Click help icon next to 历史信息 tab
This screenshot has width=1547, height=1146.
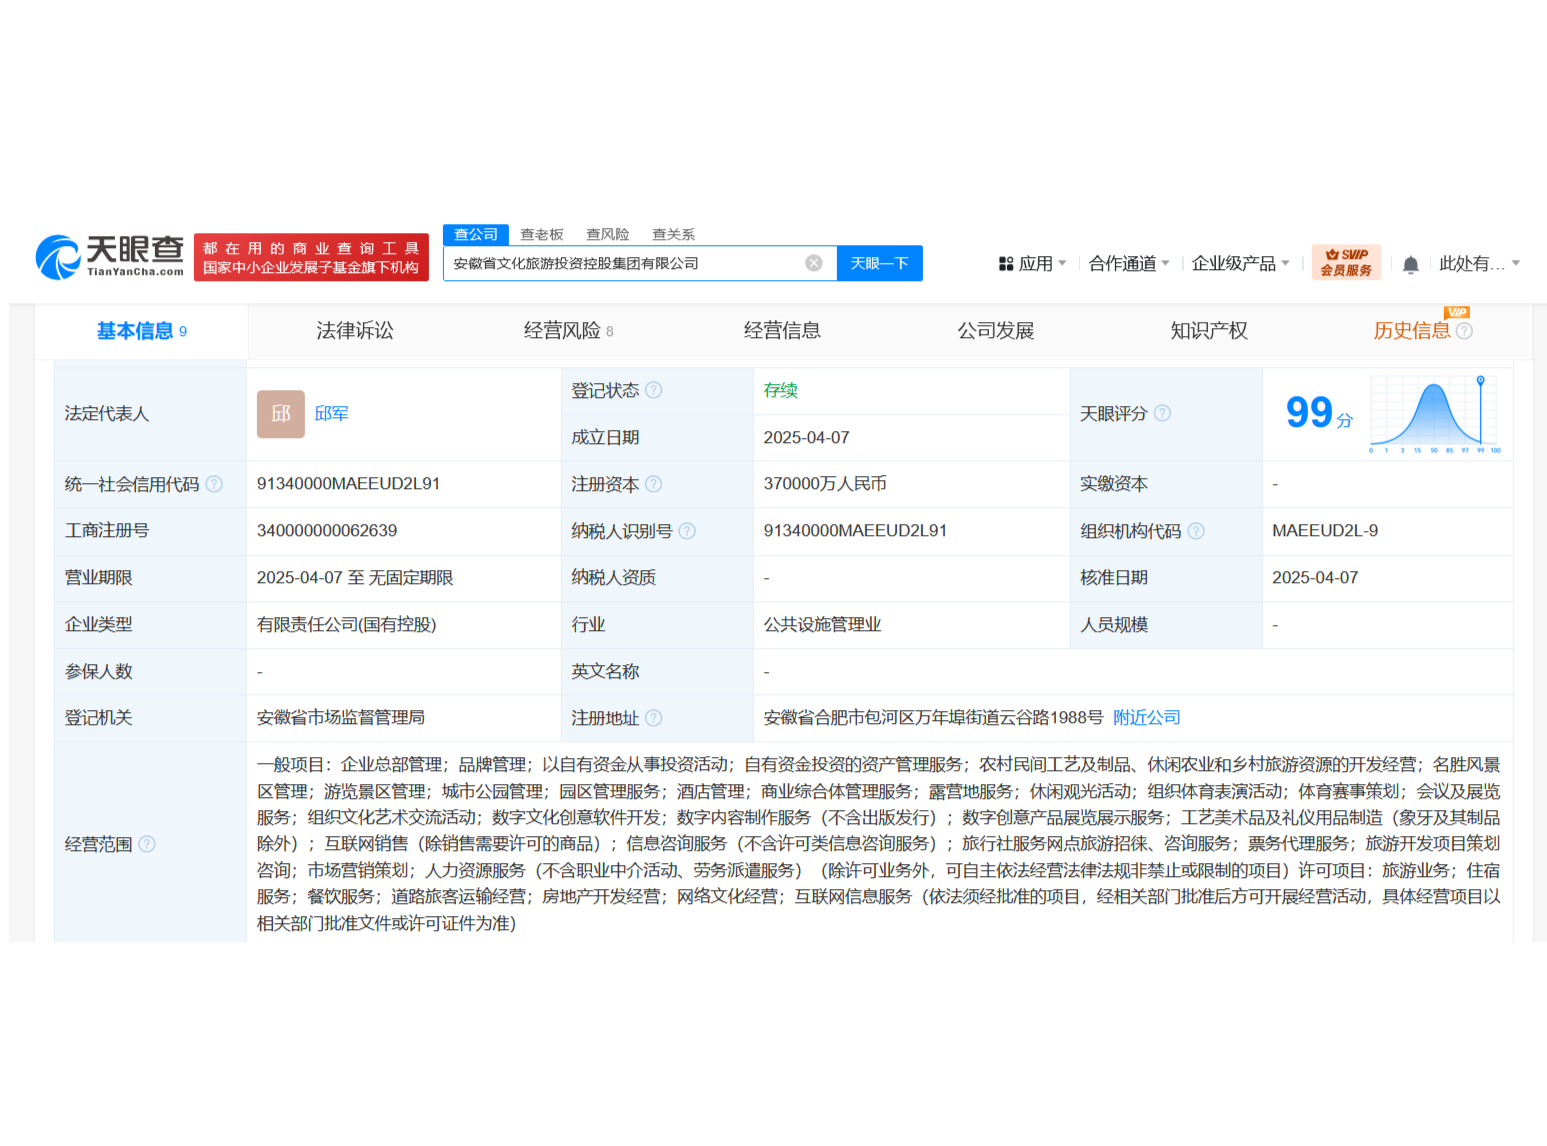pyautogui.click(x=1464, y=331)
